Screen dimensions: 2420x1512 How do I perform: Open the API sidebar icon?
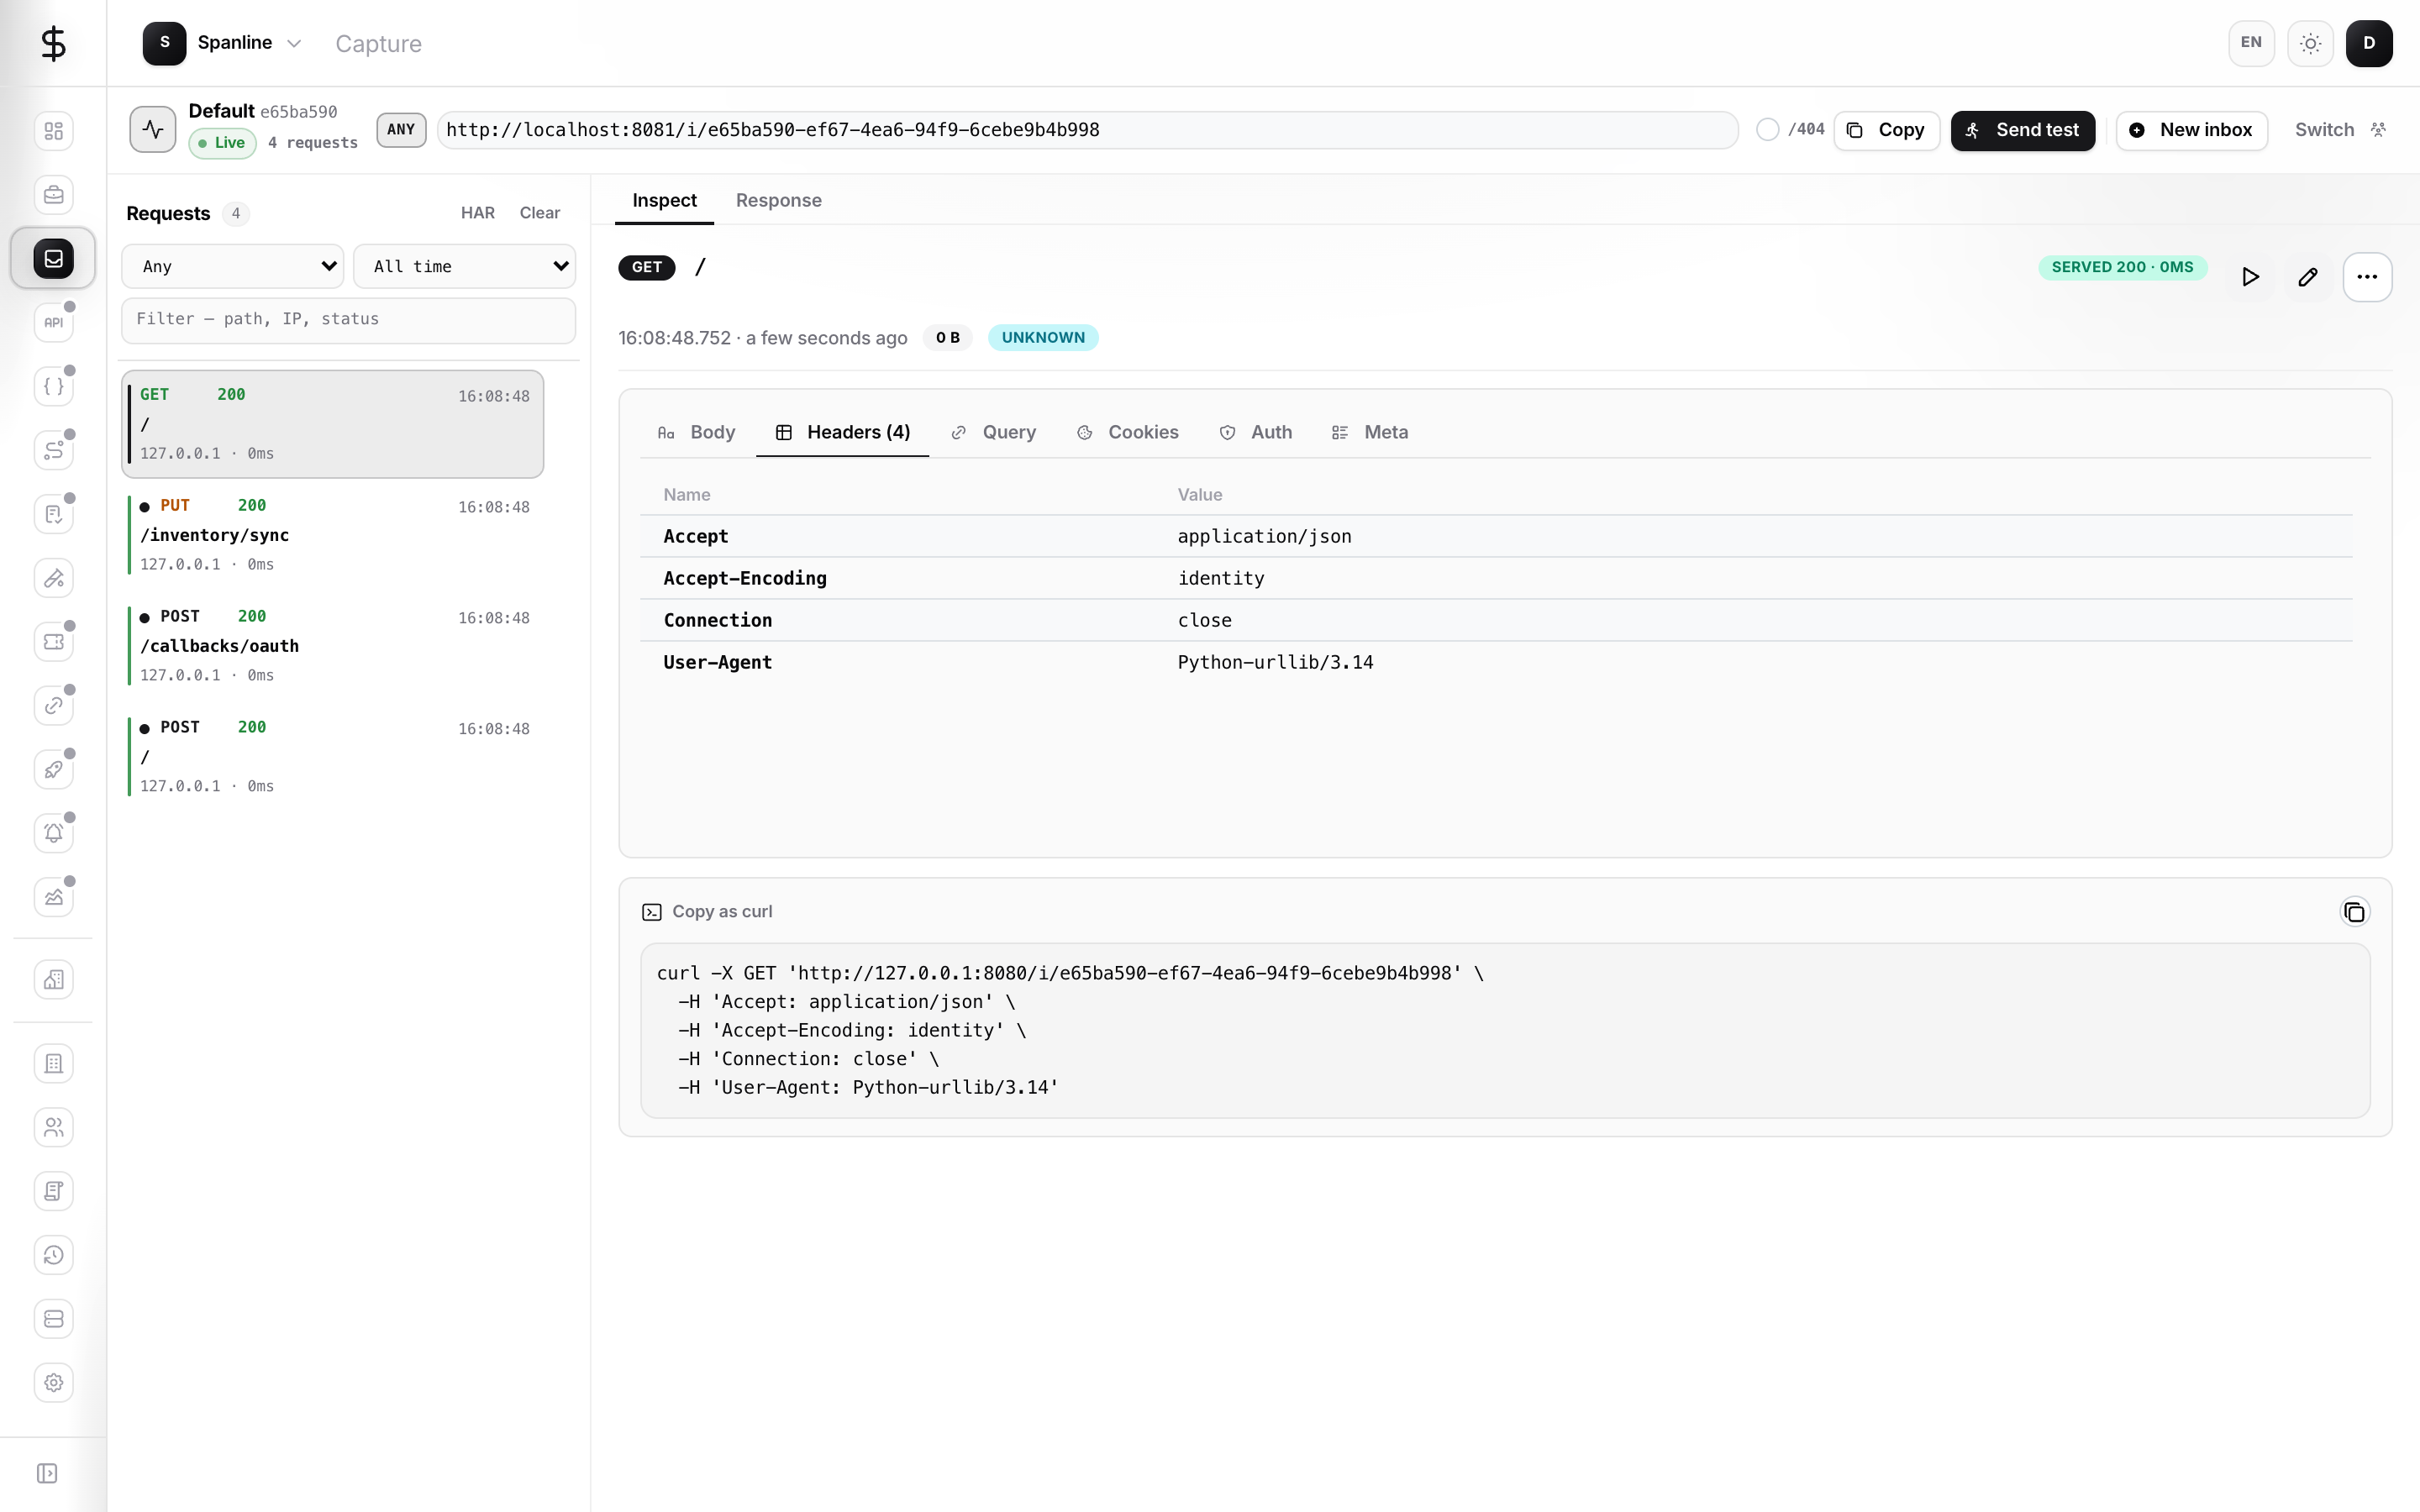click(53, 322)
